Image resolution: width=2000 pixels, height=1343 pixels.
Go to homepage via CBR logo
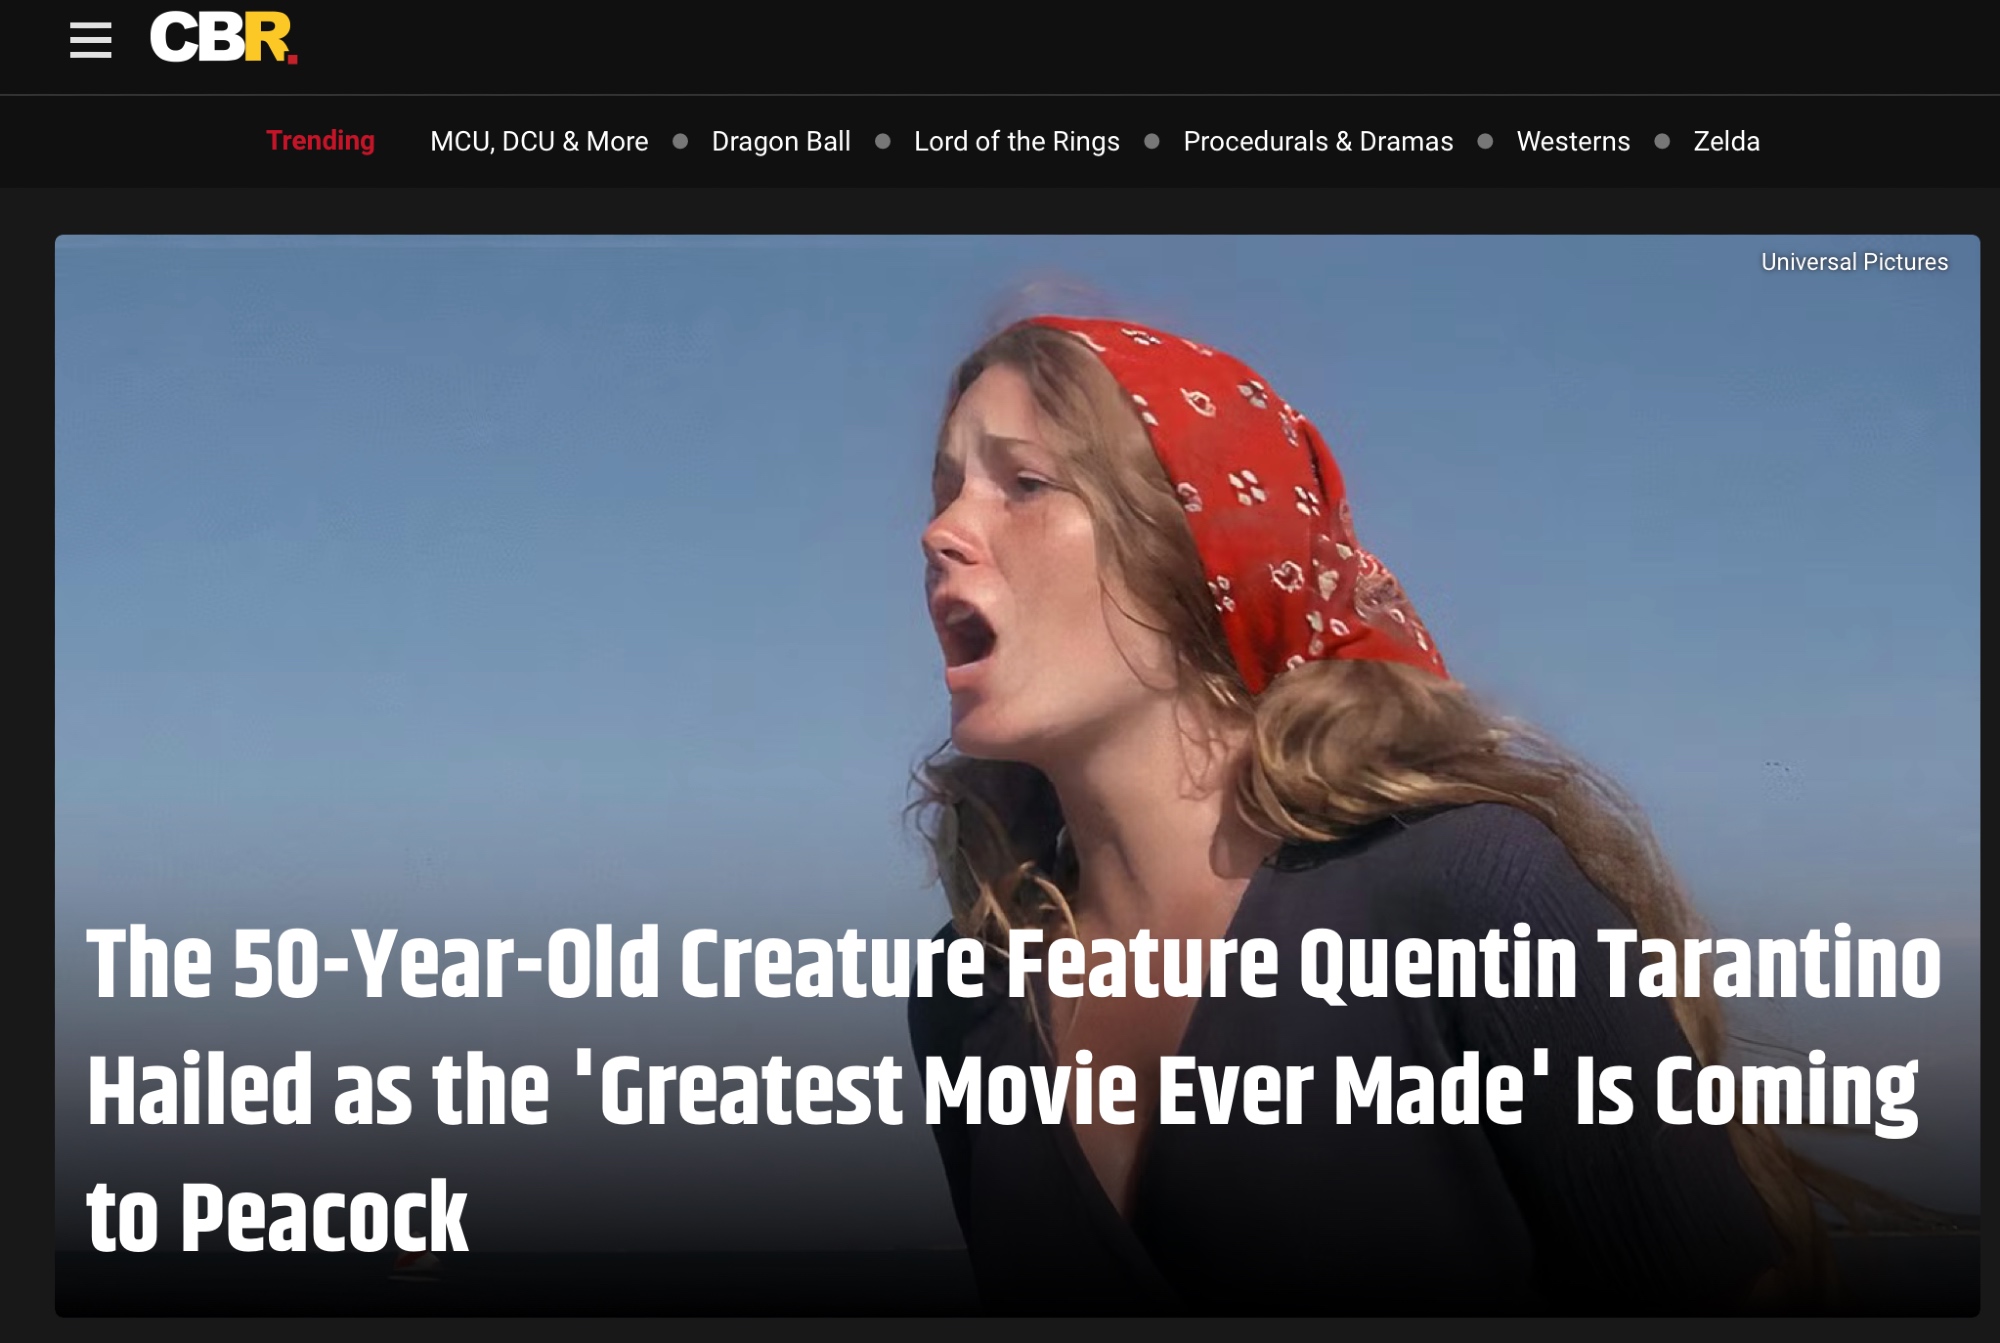(223, 38)
